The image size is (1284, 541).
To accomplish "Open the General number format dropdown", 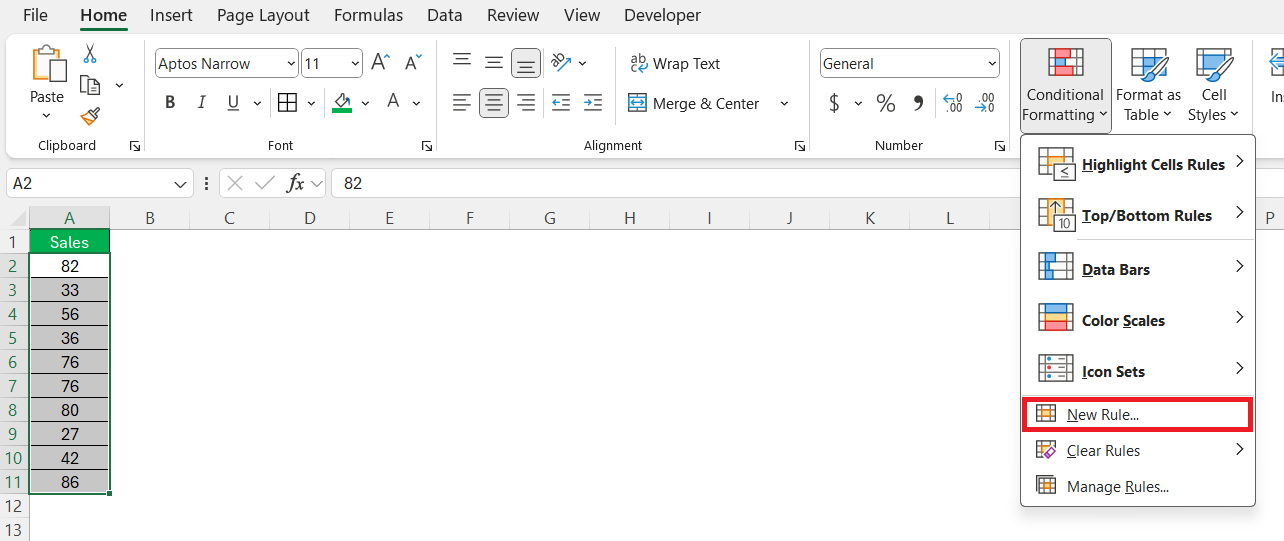I will point(991,63).
